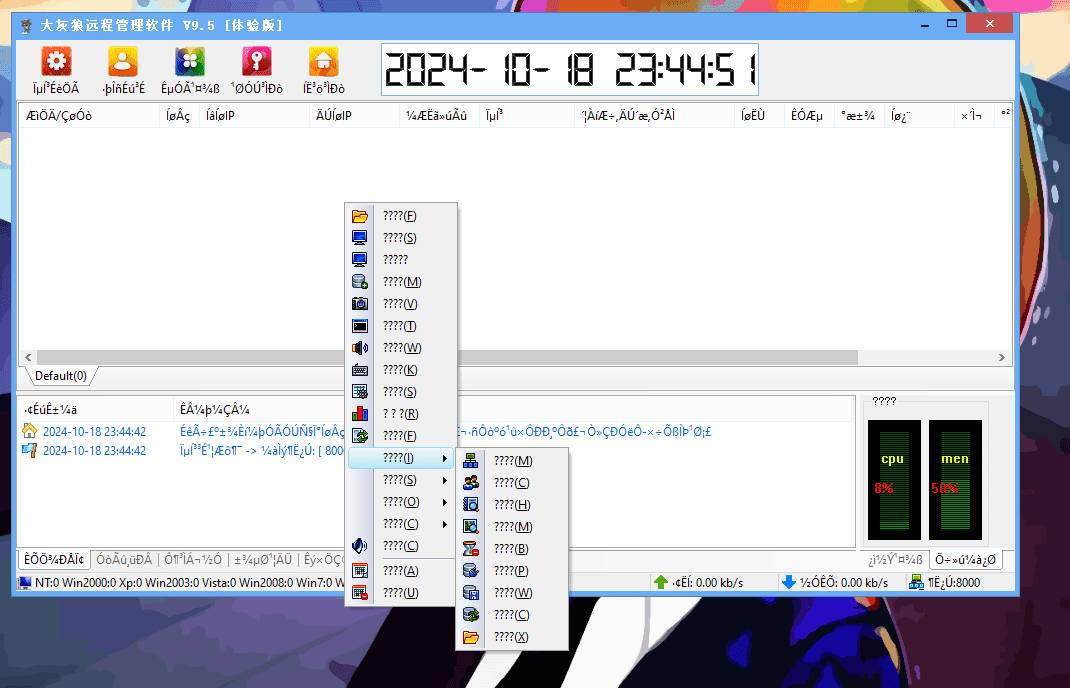Choose the orange speaker (W) menu entry
The width and height of the screenshot is (1070, 688).
401,348
